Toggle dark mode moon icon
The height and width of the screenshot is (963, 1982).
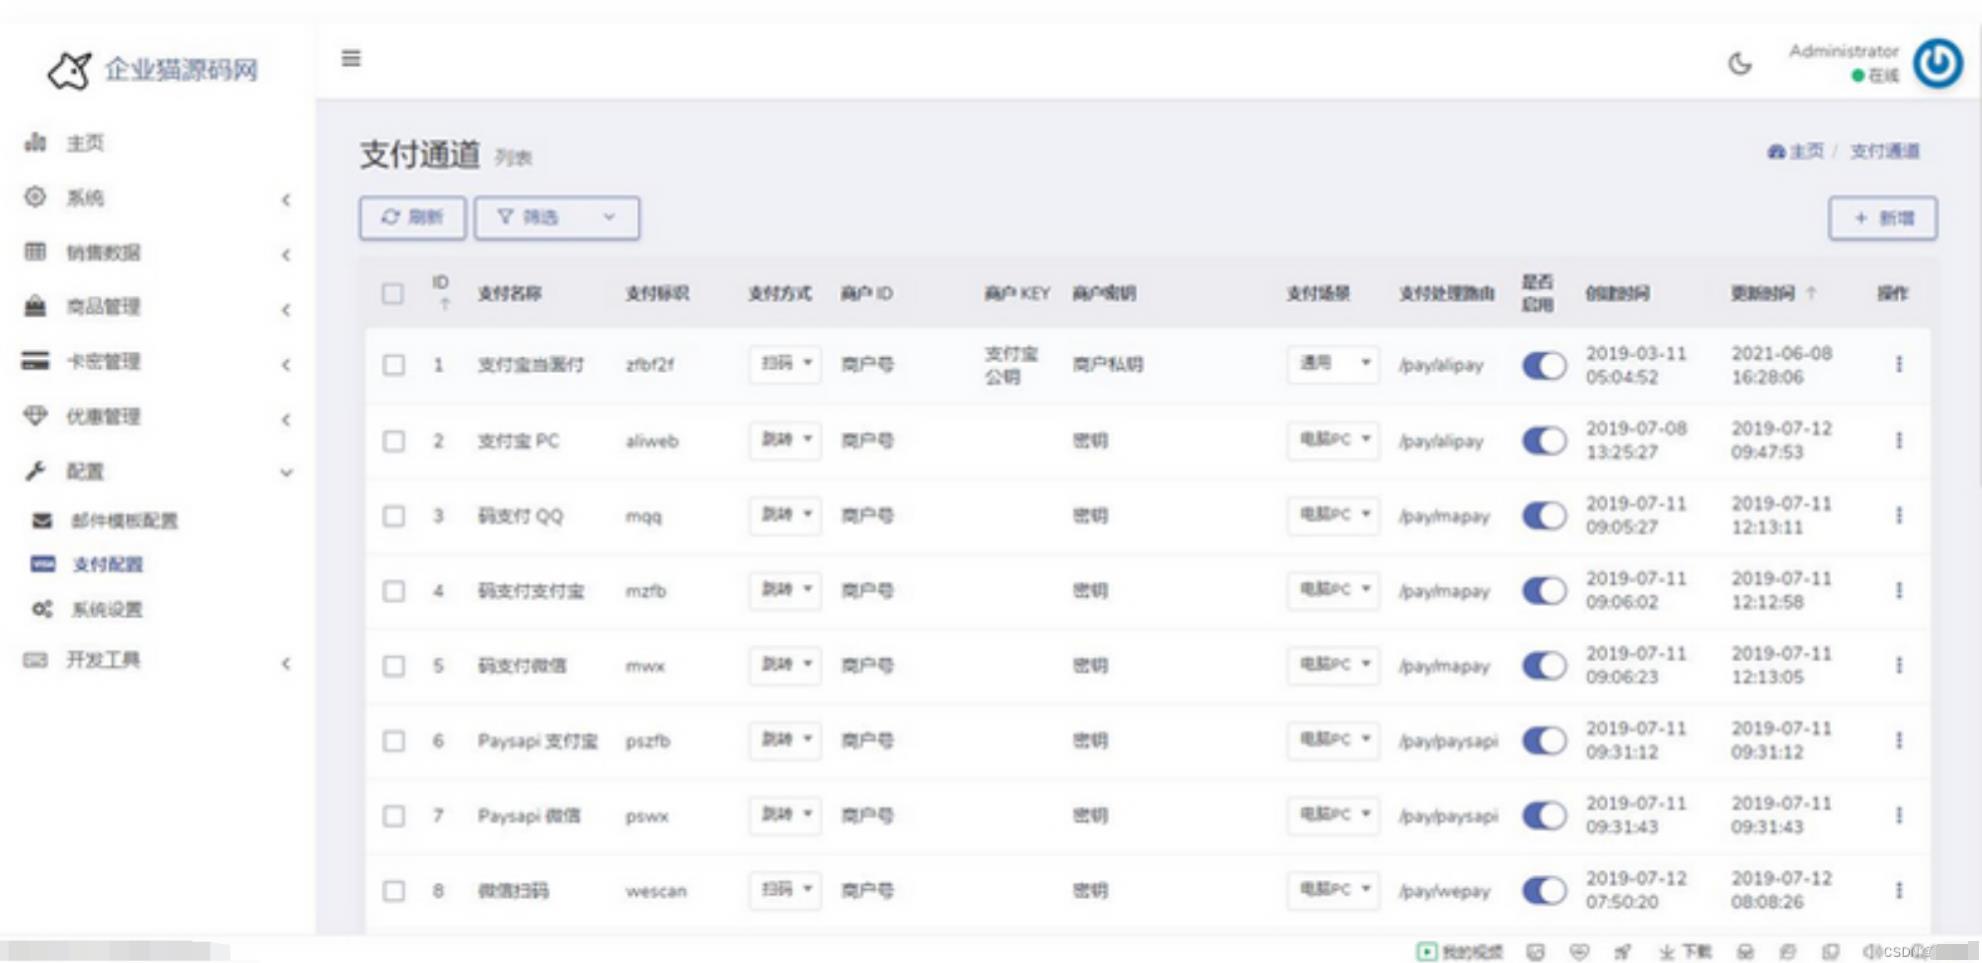1740,64
